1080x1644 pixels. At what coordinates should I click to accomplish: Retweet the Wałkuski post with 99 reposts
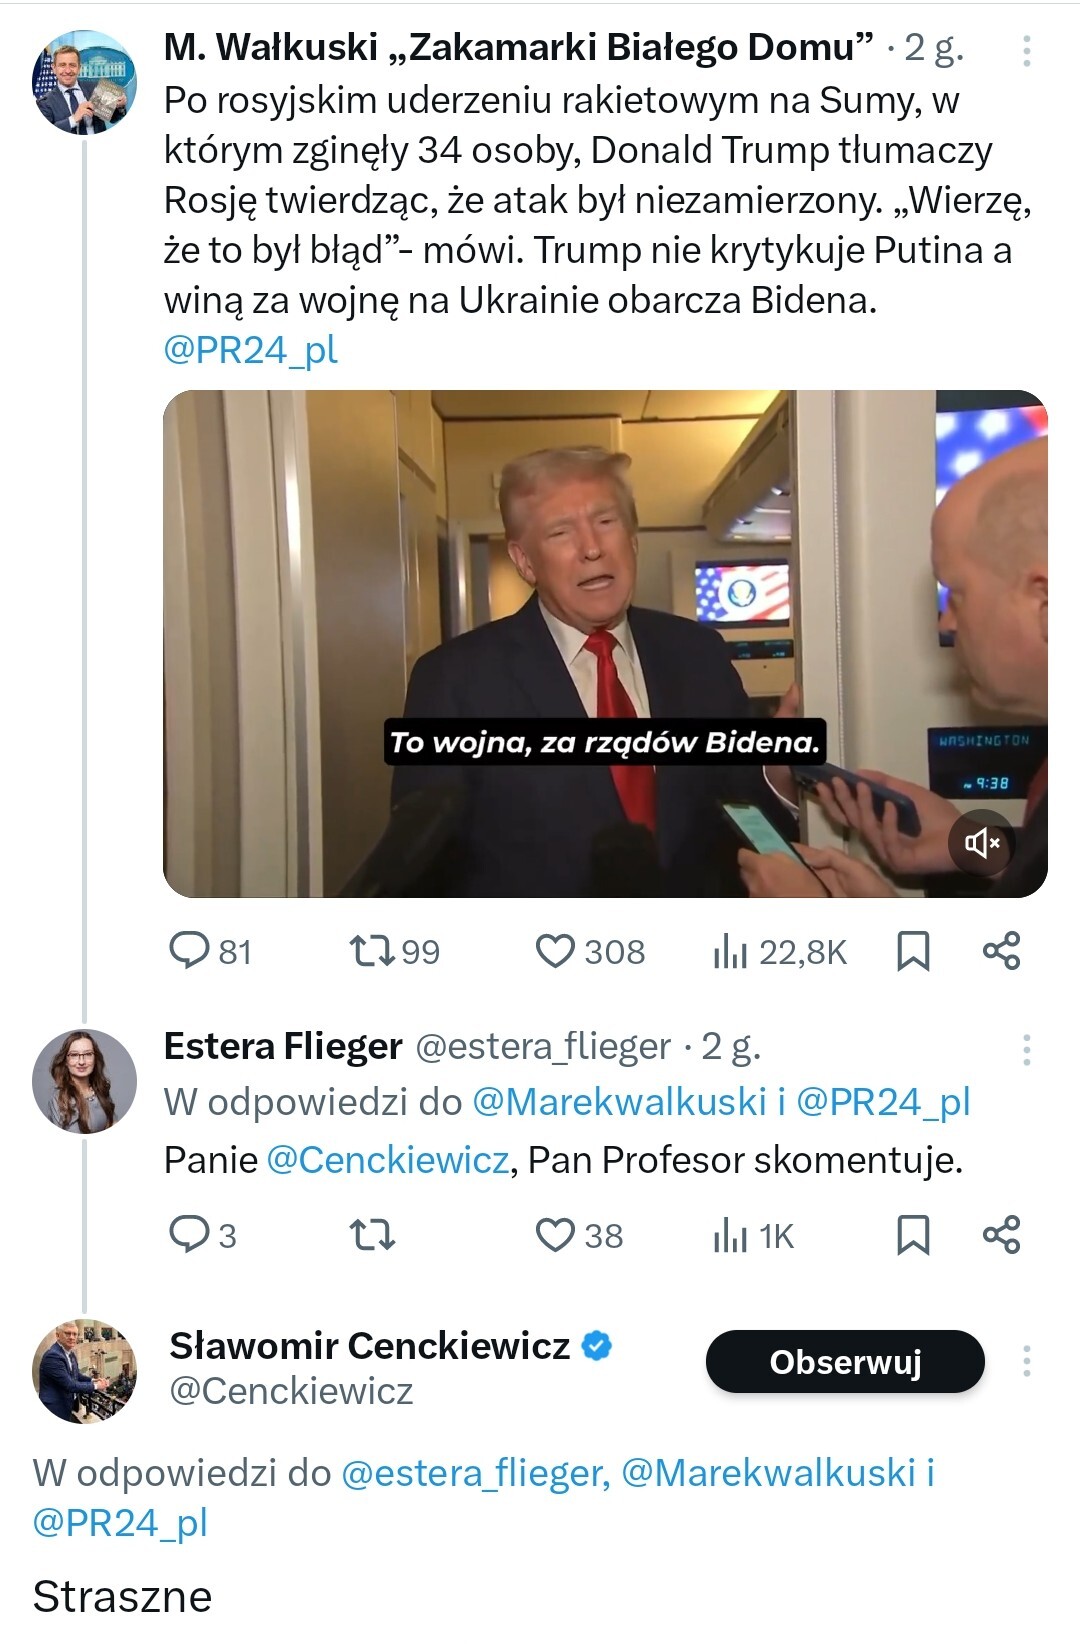(372, 951)
